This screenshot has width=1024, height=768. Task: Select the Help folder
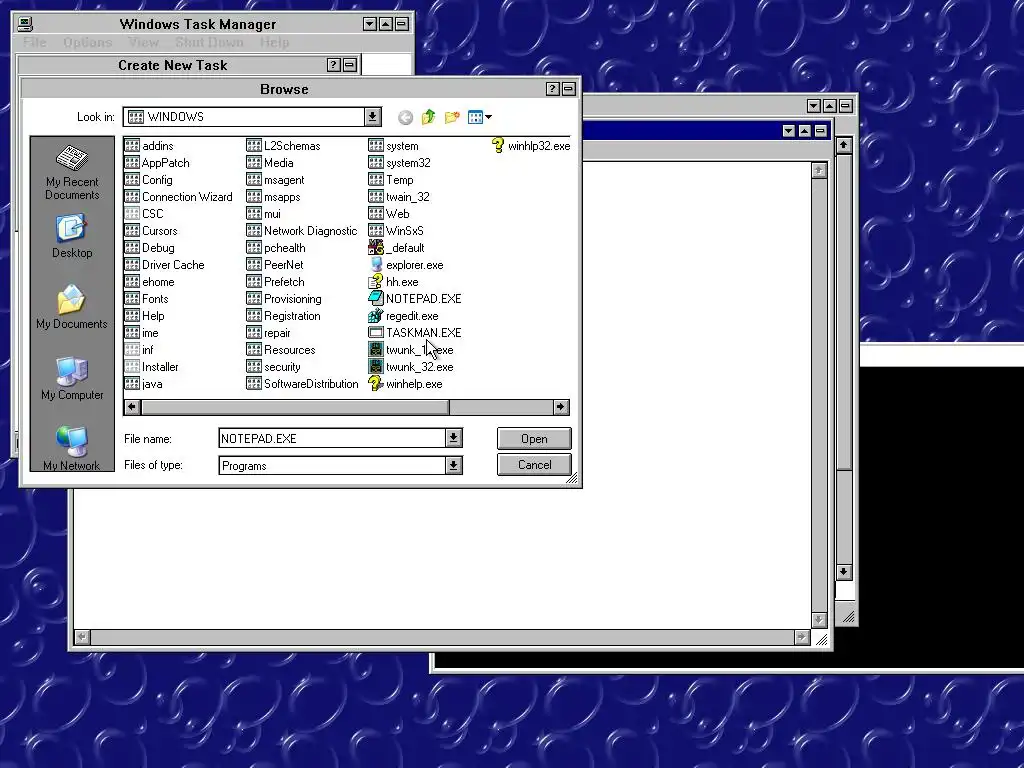click(144, 315)
